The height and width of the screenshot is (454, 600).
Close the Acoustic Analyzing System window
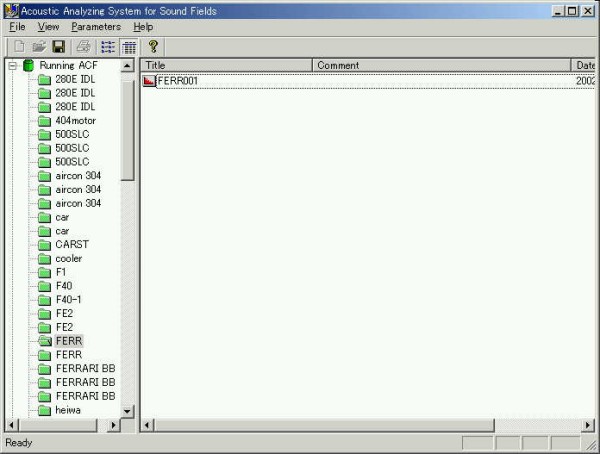588,11
